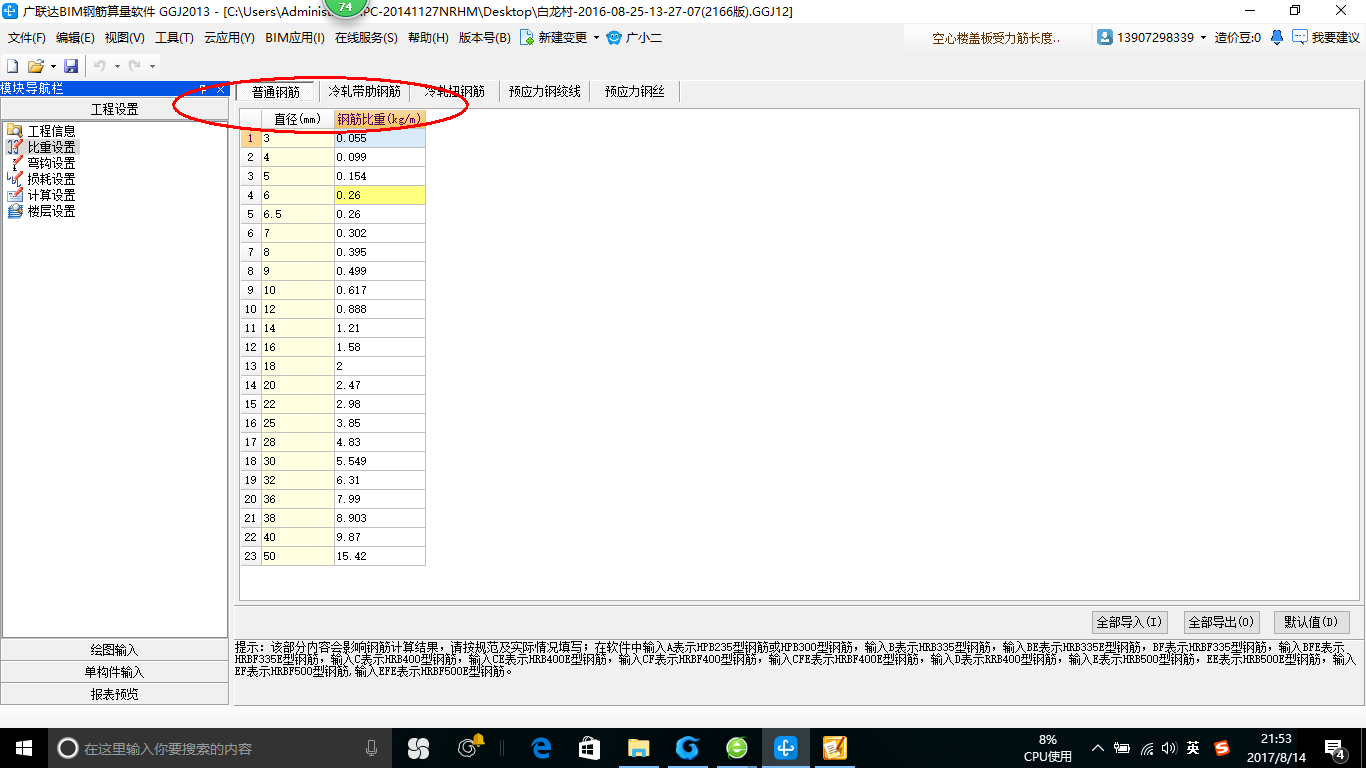Open dropdown arrow beside the Undo icon
1366x768 pixels.
point(117,67)
